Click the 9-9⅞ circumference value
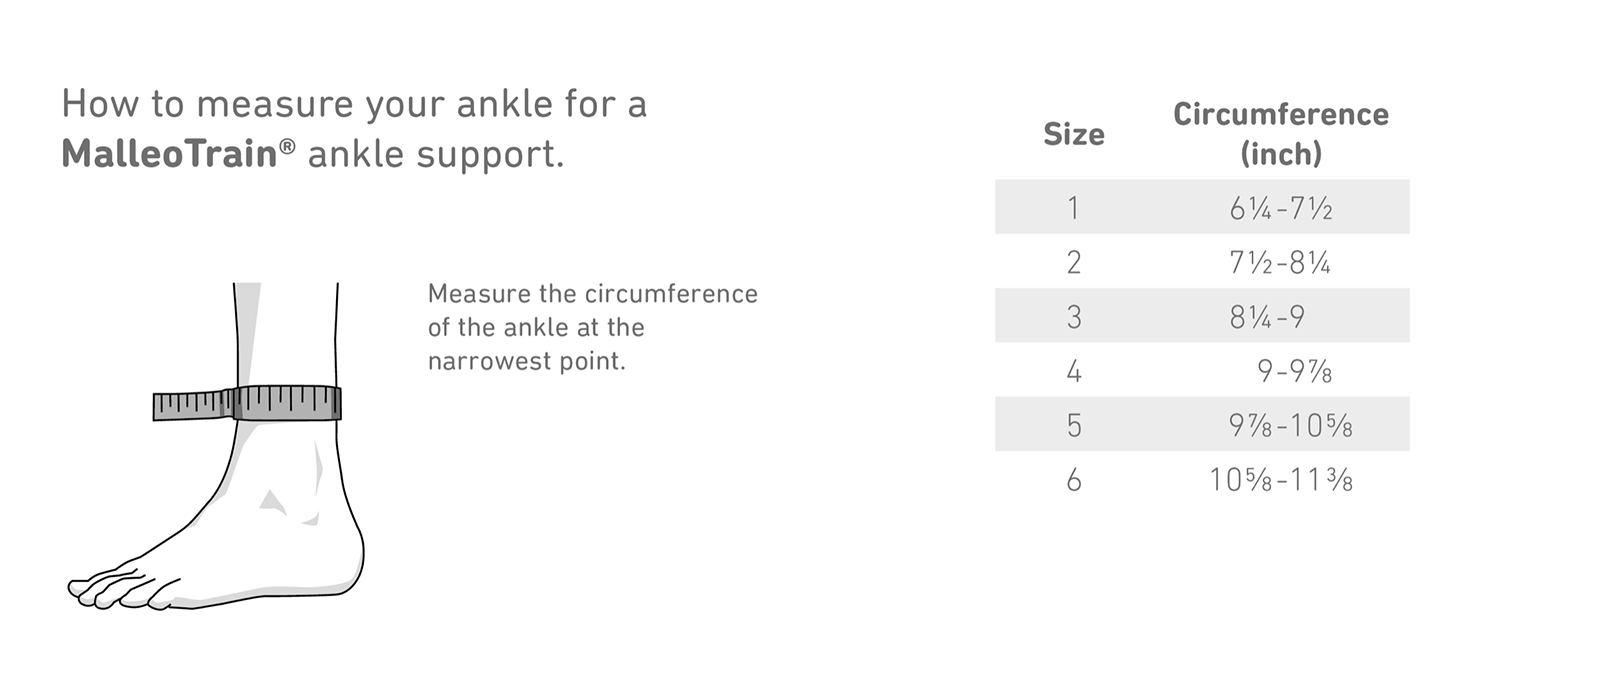This screenshot has width=1600, height=684. [x=1294, y=372]
